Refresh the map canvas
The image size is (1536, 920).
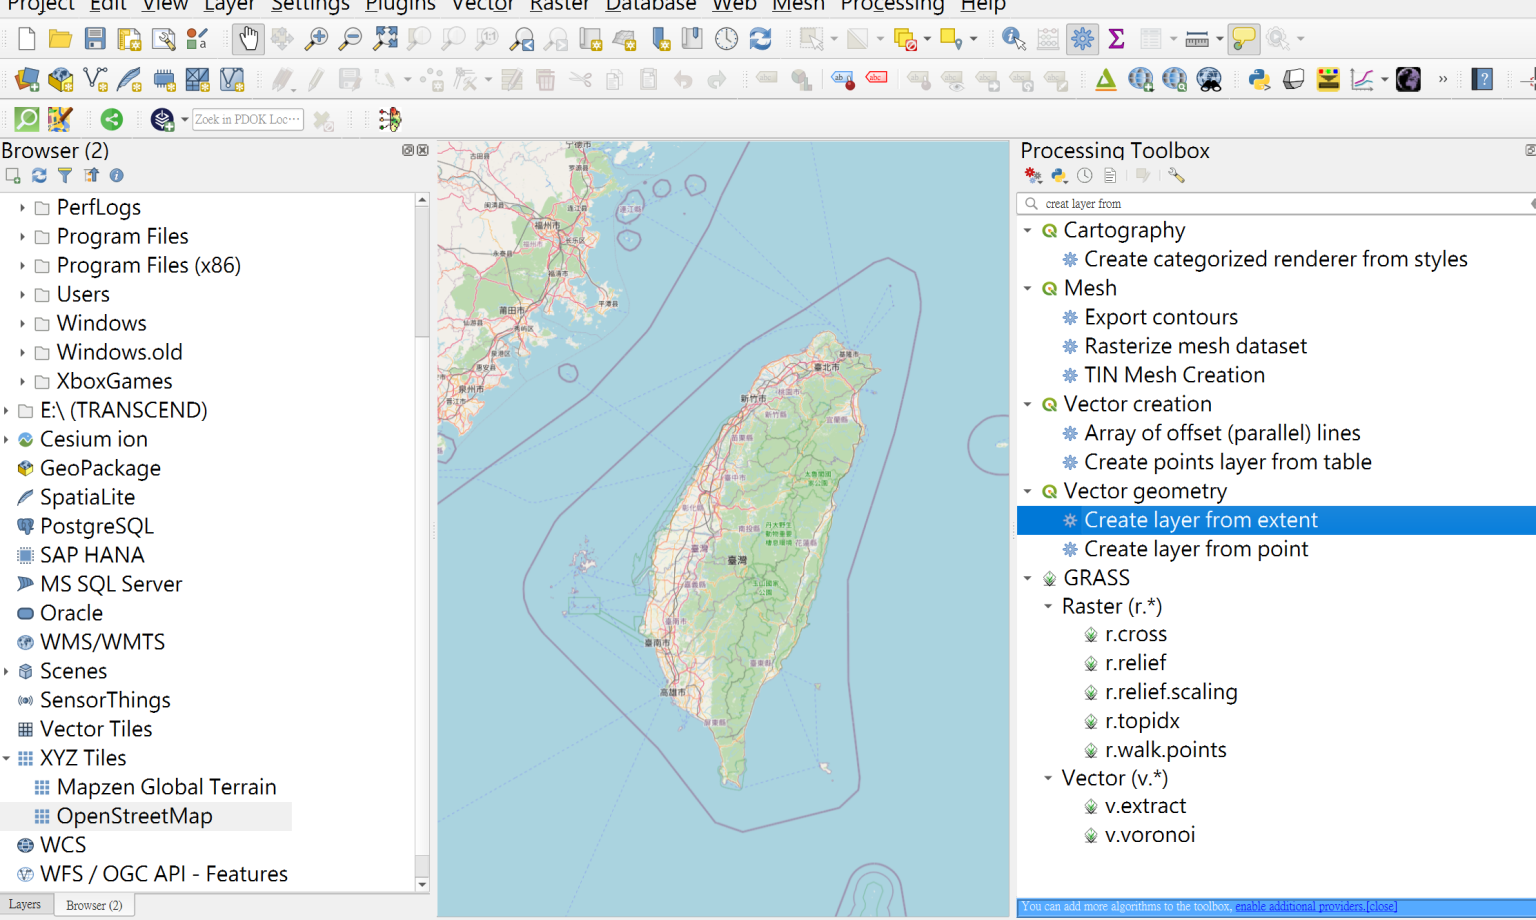761,39
